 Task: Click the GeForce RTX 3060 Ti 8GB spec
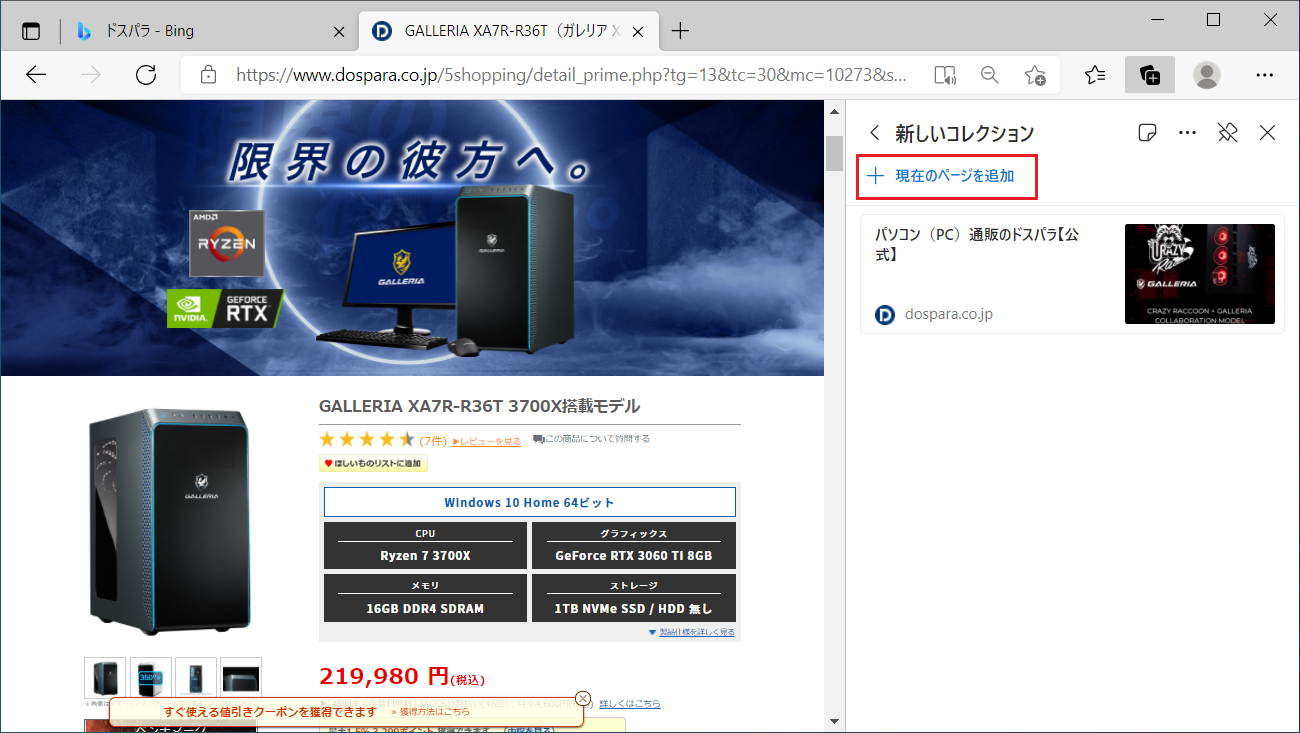634,546
